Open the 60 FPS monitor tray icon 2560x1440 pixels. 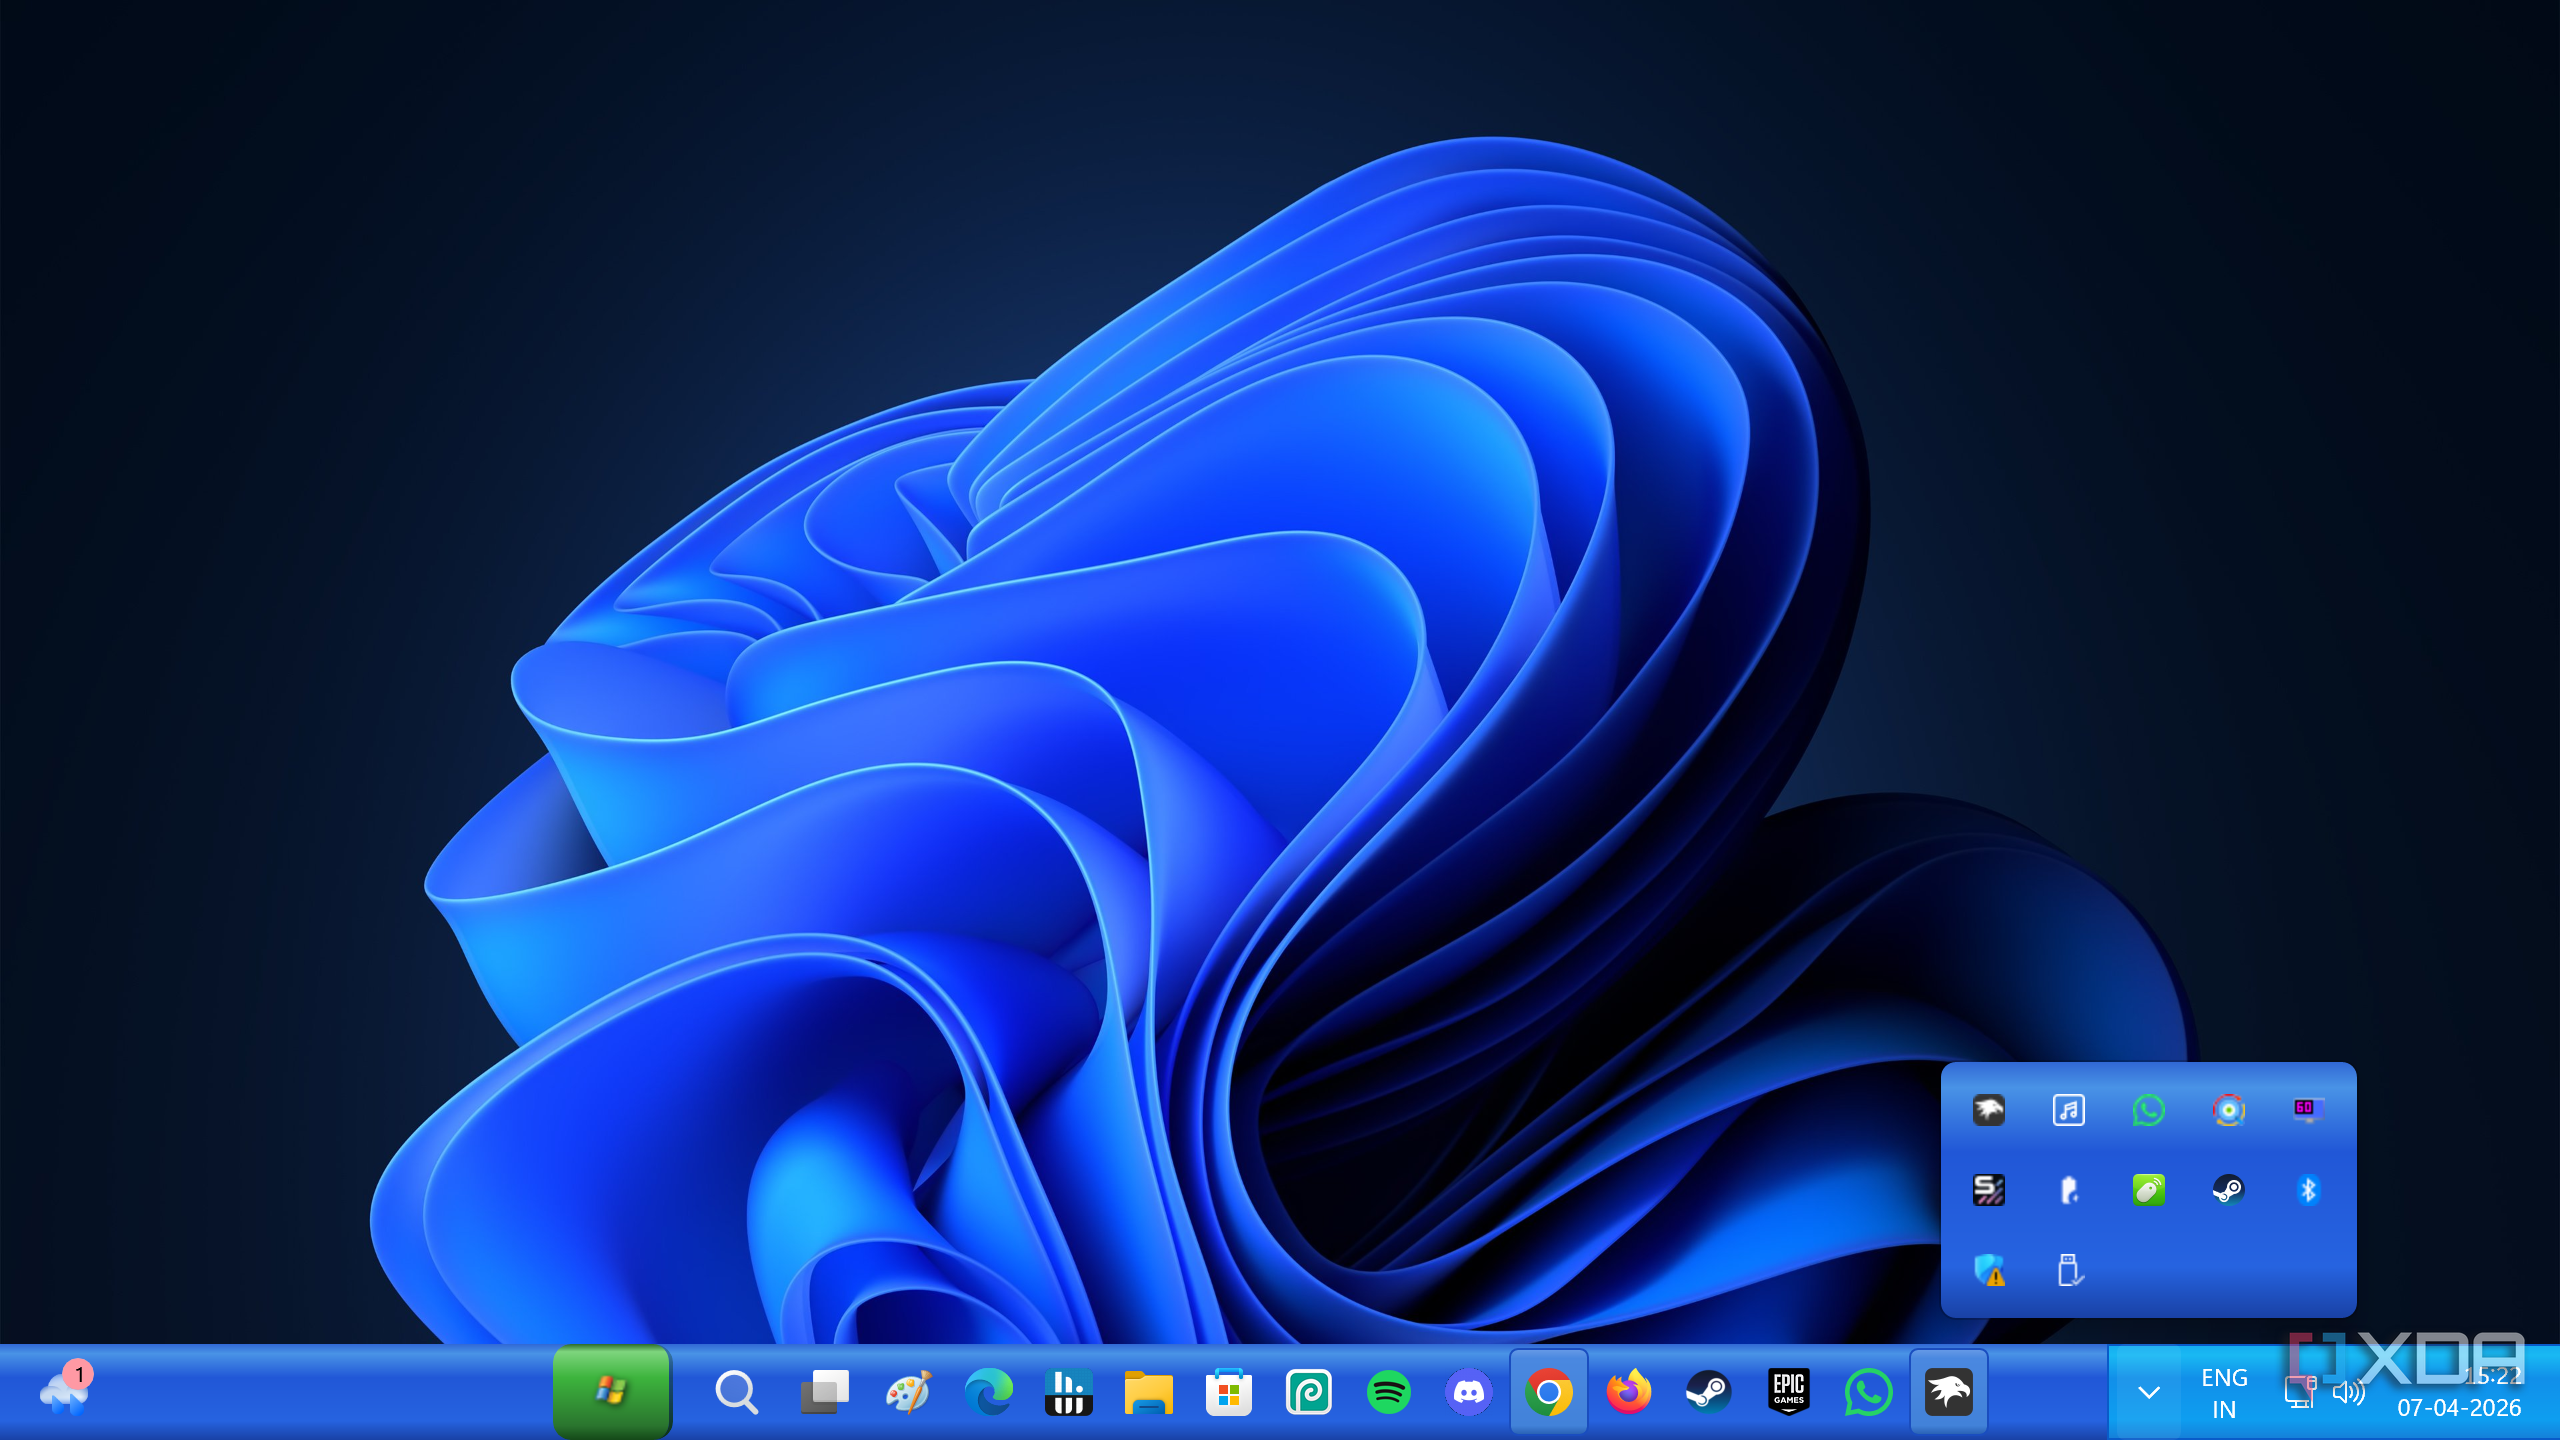pos(2308,1110)
